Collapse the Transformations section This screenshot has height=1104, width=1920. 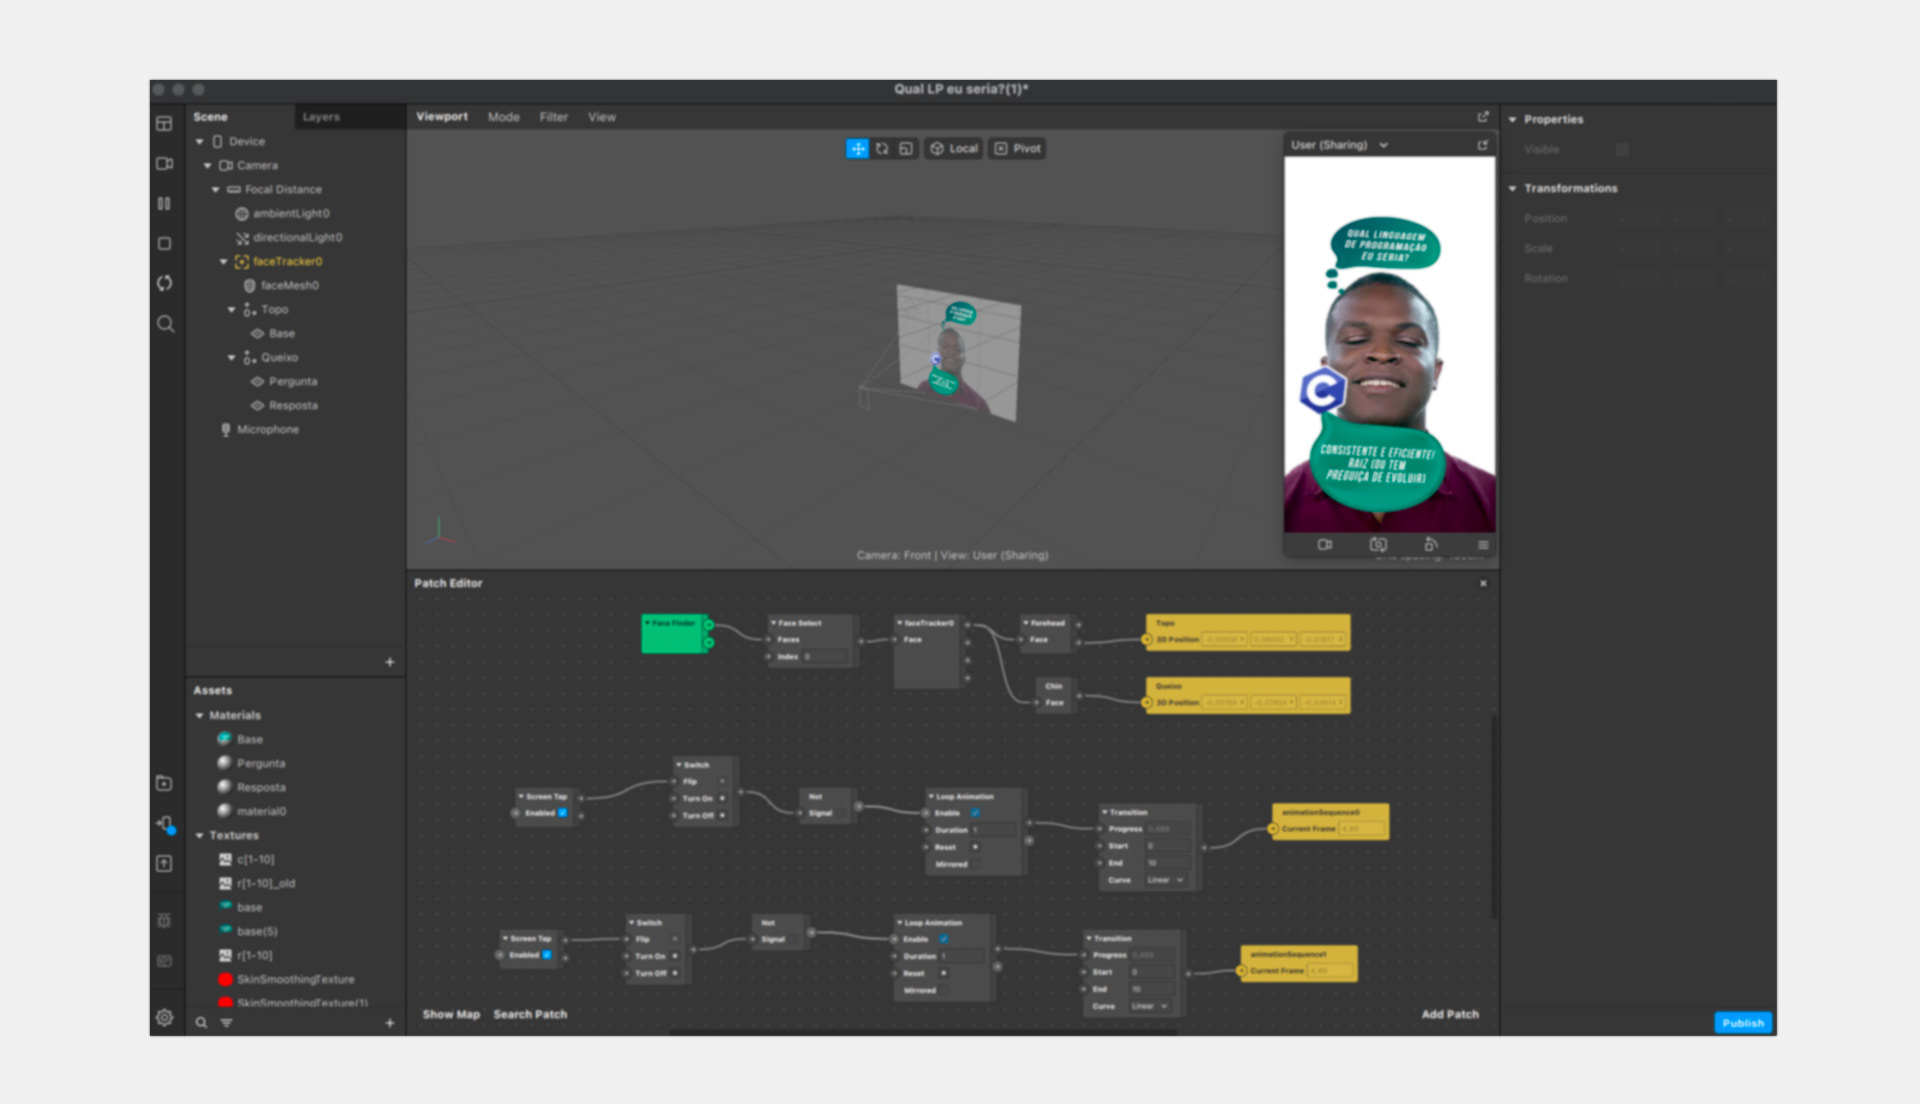[1513, 189]
